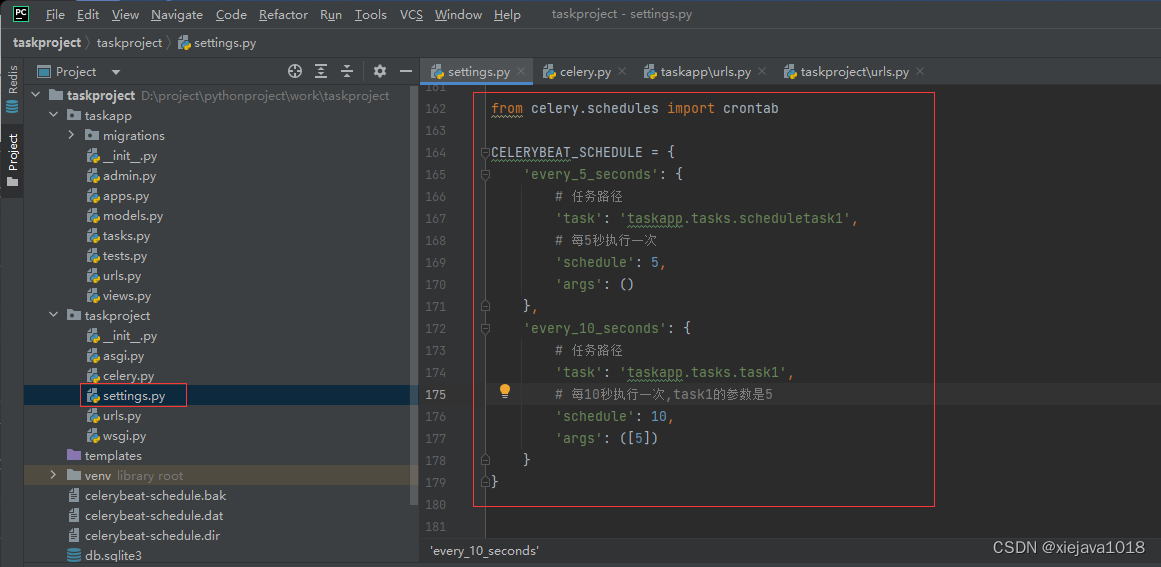Fold the every_10_seconds dictionary block
The height and width of the screenshot is (567, 1161).
(485, 328)
